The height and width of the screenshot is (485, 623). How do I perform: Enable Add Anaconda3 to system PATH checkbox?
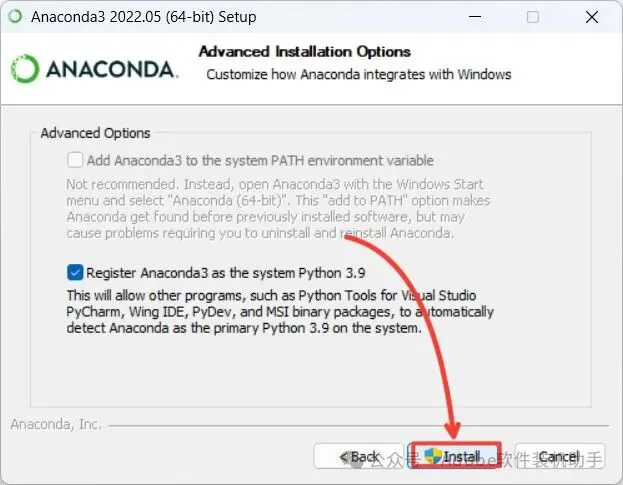pyautogui.click(x=75, y=160)
